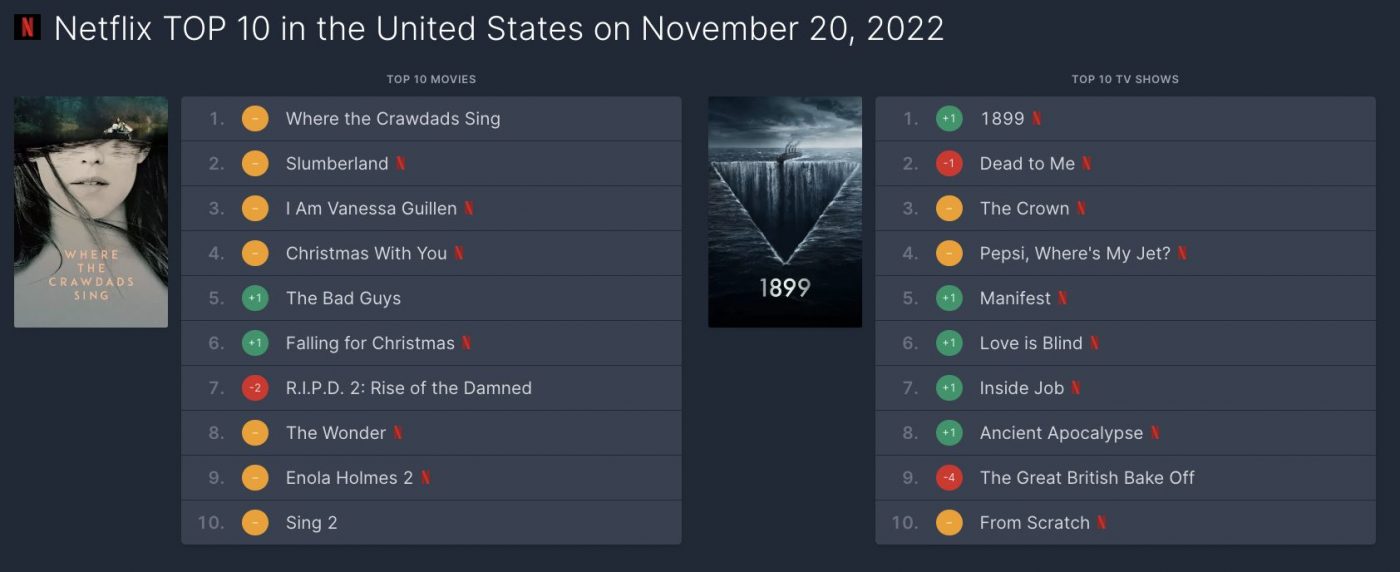This screenshot has height=572, width=1400.
Task: Open the I Am Vanessa Guillen row
Action: point(431,209)
